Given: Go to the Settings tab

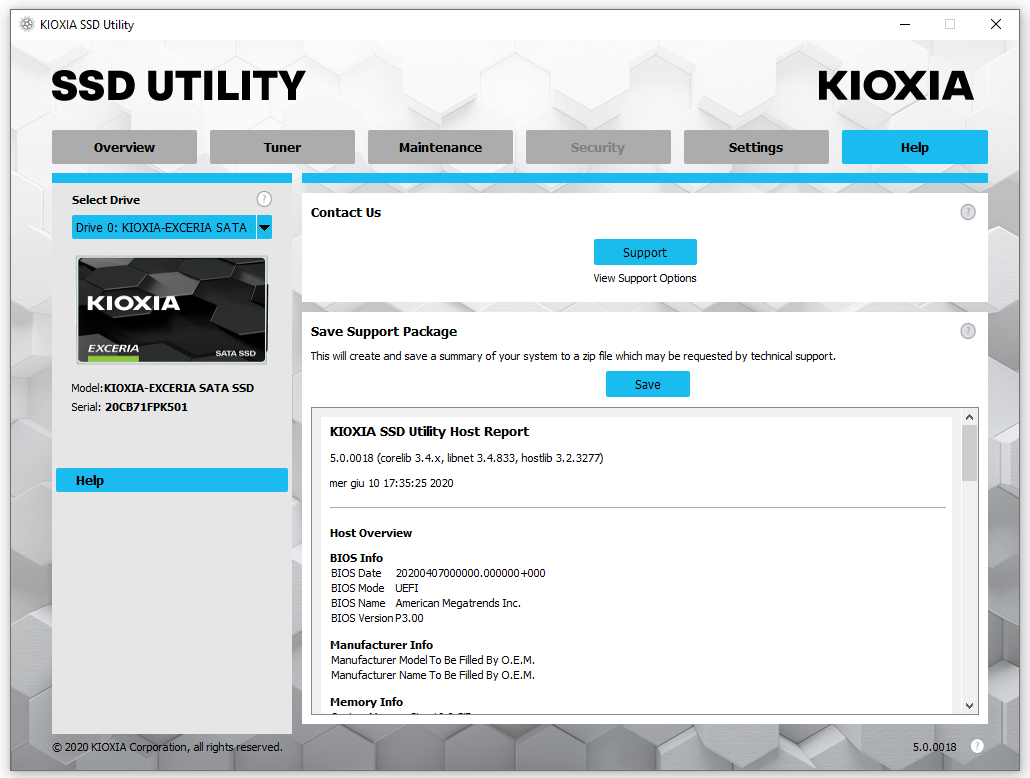Looking at the screenshot, I should 756,147.
